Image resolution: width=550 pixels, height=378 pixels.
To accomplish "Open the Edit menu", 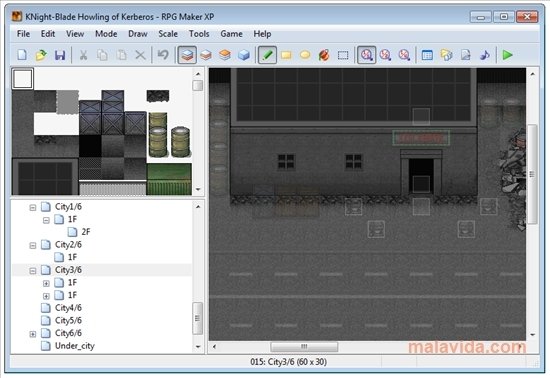I will (48, 34).
